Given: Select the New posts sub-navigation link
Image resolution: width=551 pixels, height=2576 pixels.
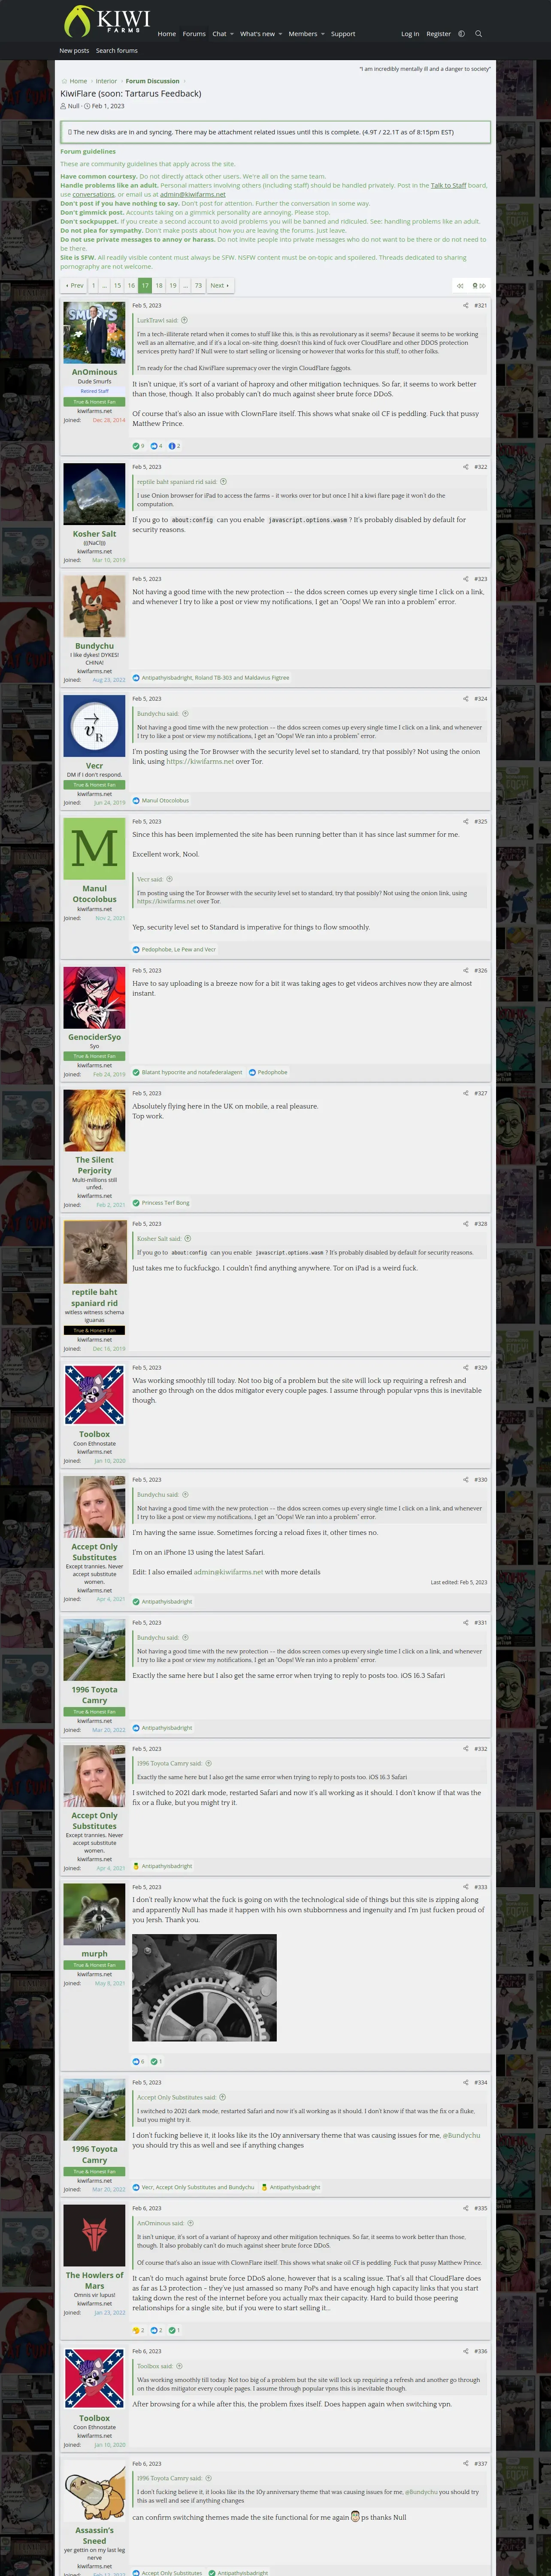Looking at the screenshot, I should [x=74, y=51].
